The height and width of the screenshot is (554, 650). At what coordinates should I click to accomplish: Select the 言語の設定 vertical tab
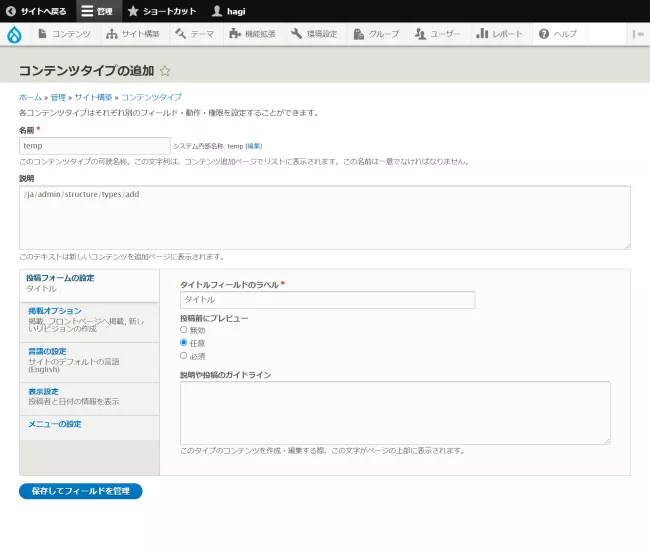pyautogui.click(x=89, y=362)
